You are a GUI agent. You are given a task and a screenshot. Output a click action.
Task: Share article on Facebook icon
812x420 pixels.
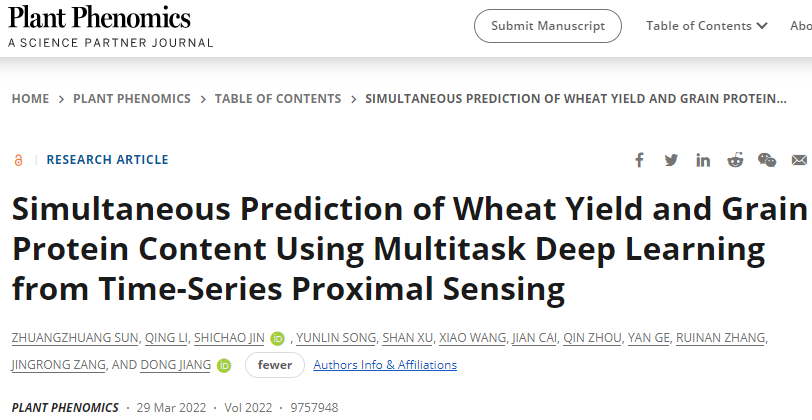click(x=640, y=160)
